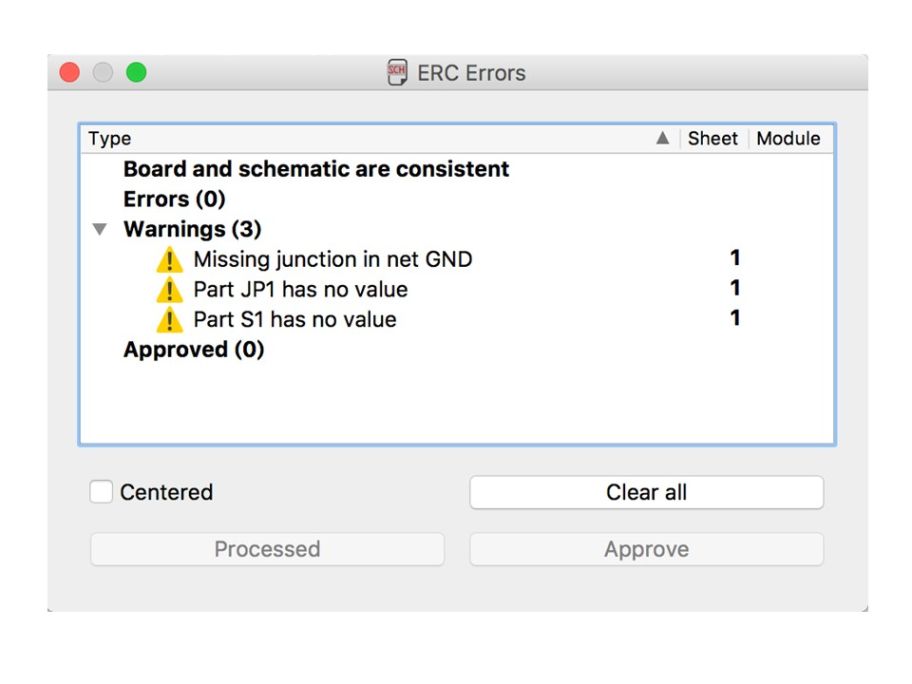
Task: Select Missing junction in net GND warning
Action: [457, 259]
